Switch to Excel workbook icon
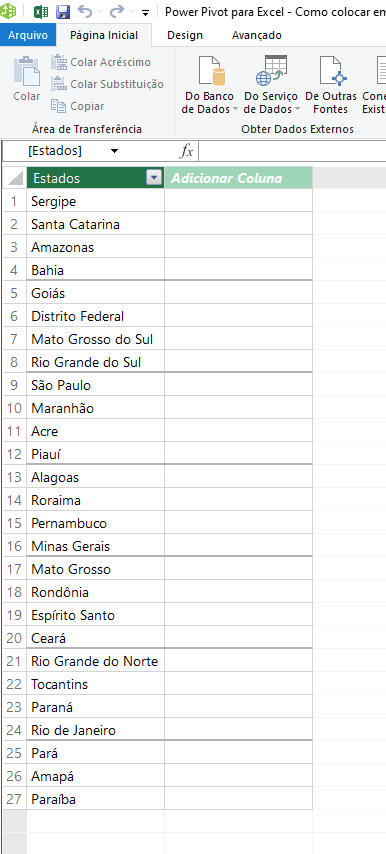 (x=41, y=12)
